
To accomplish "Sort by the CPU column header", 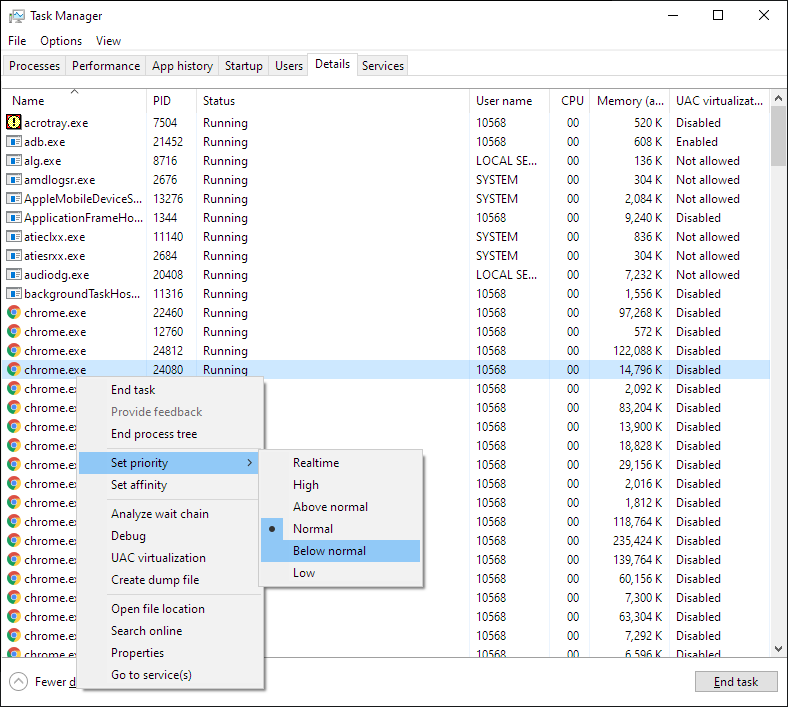I will pos(570,100).
